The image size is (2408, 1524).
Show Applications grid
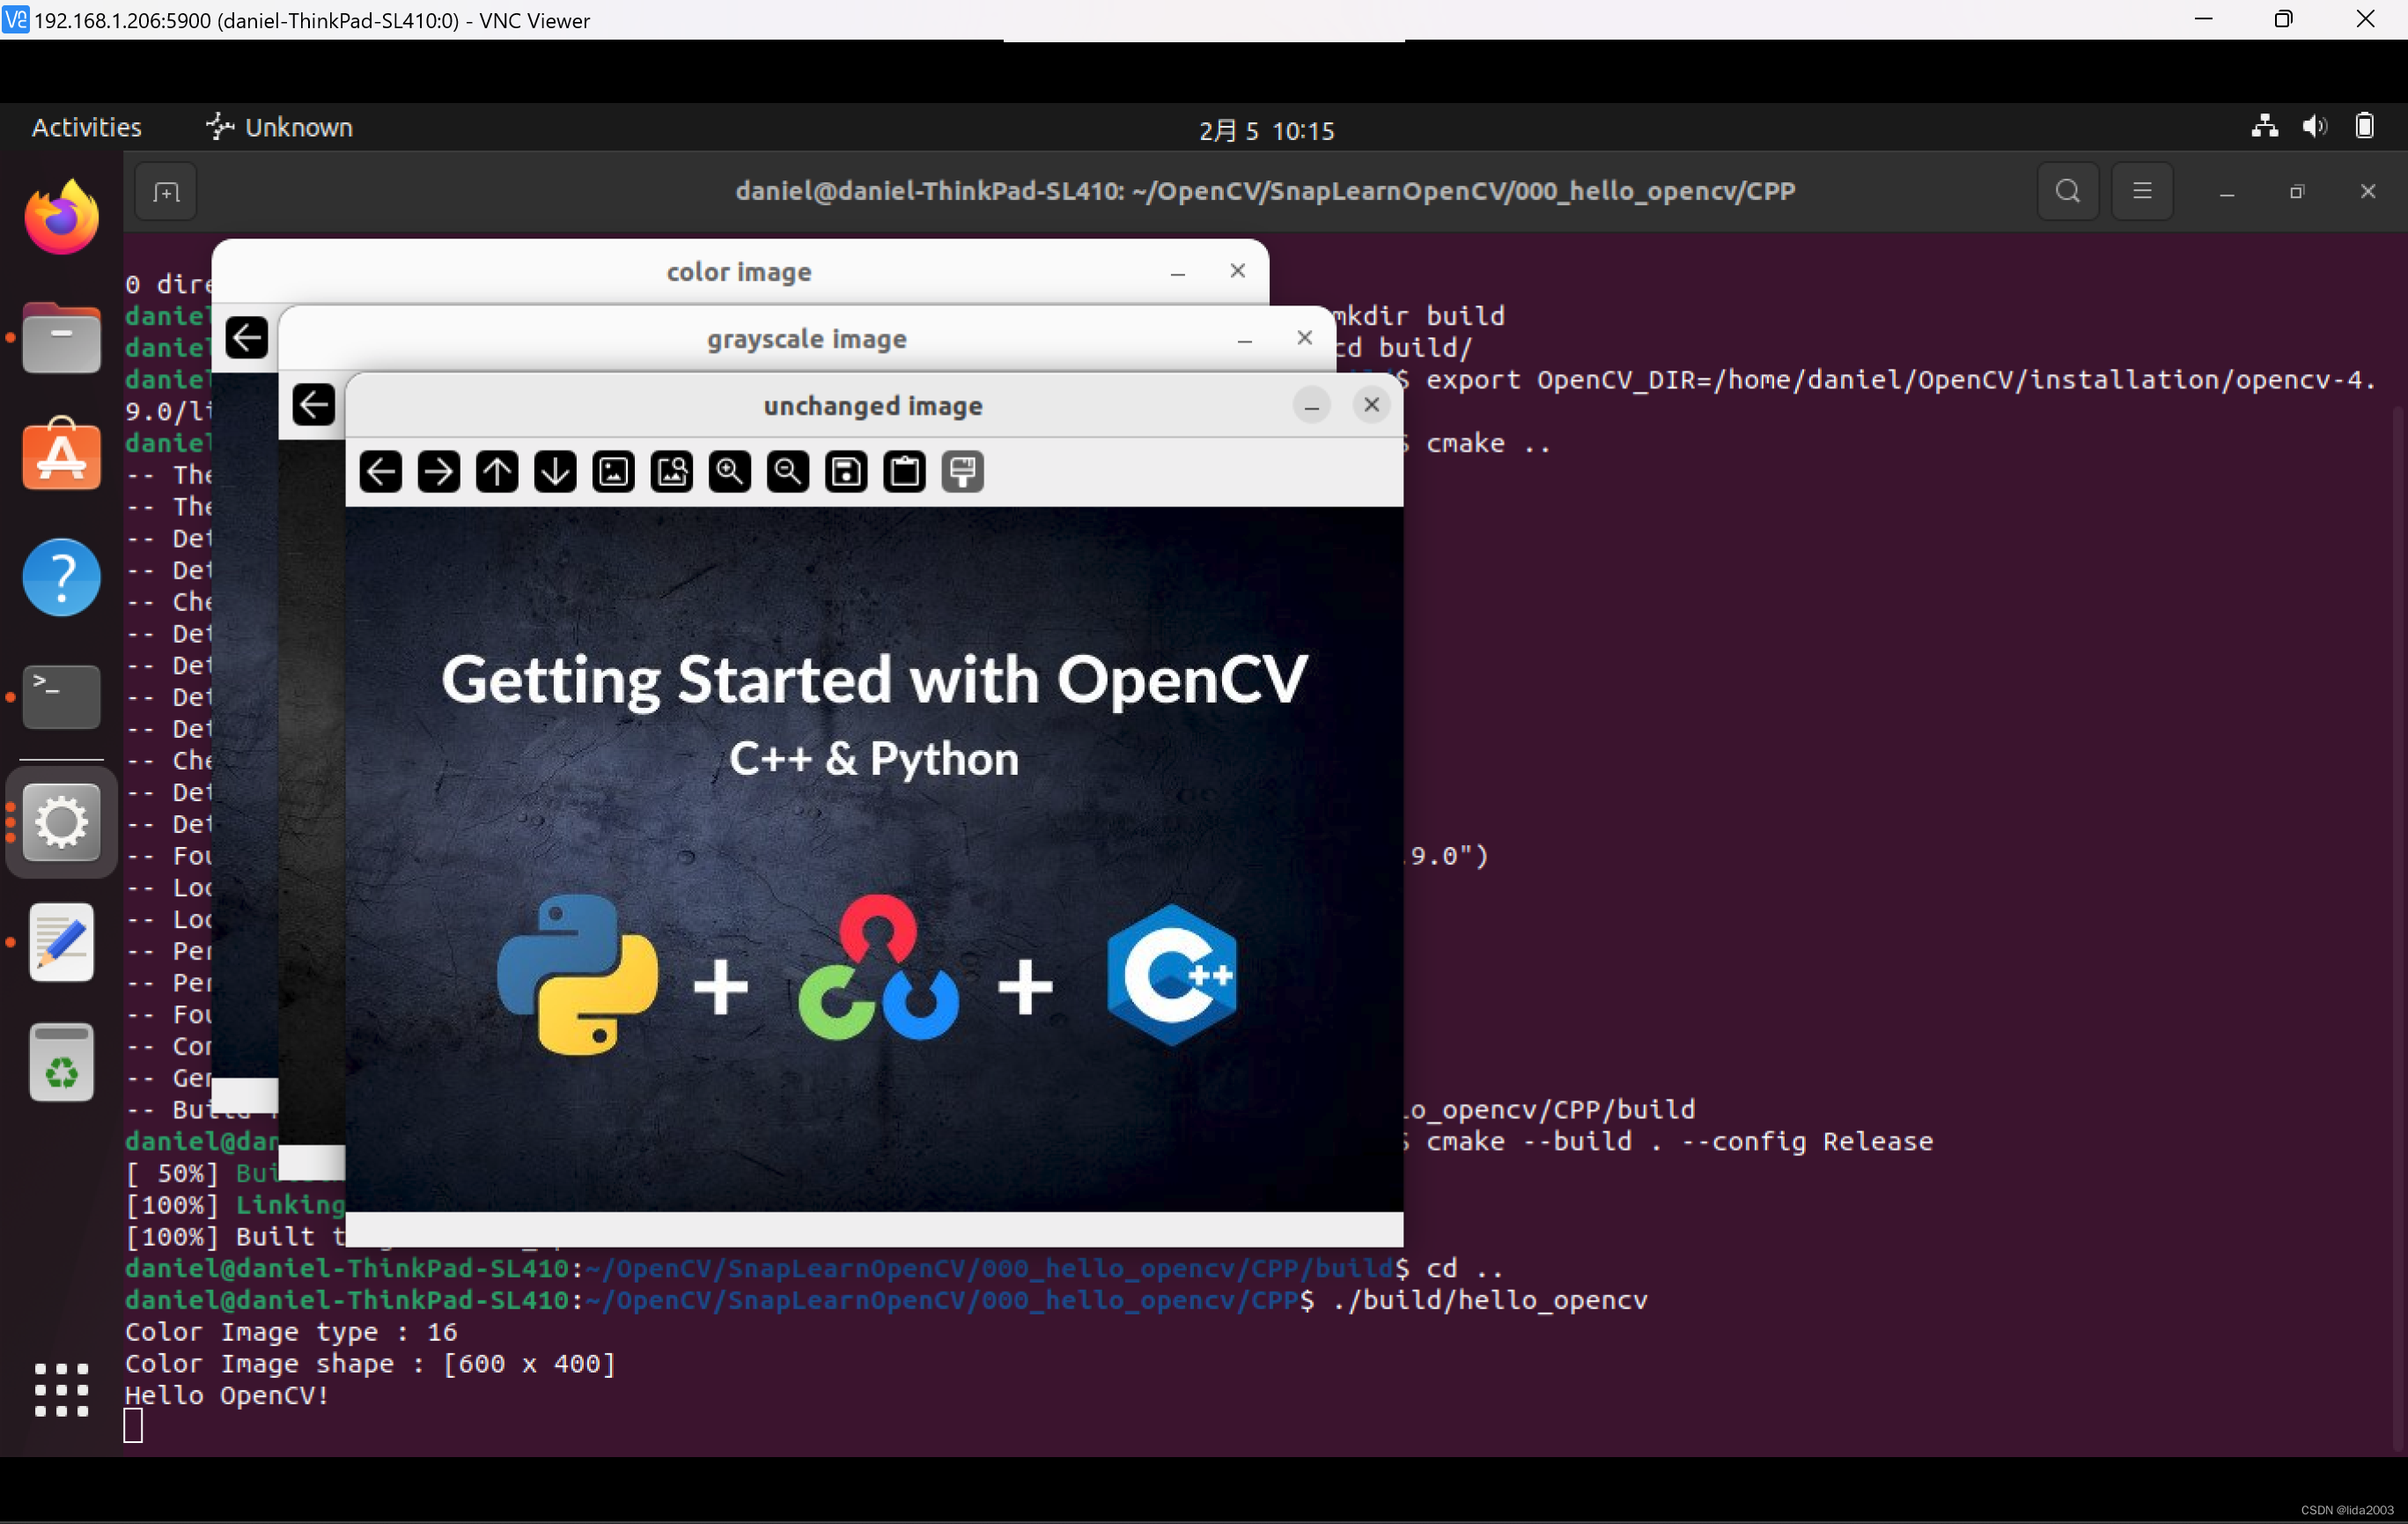click(x=62, y=1390)
